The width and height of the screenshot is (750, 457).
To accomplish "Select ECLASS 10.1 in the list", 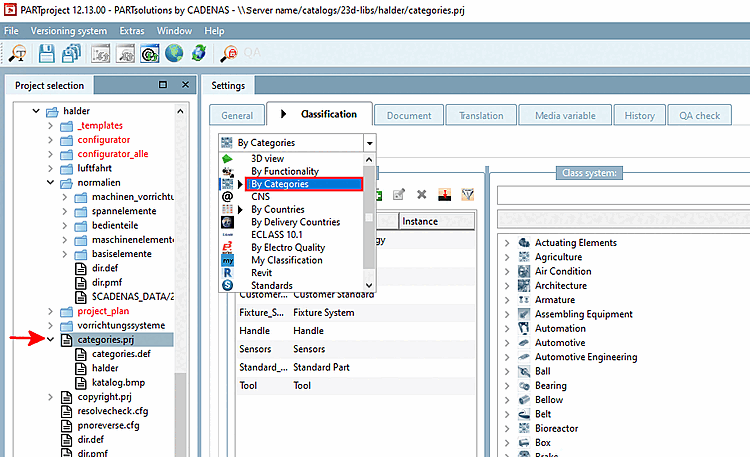I will [277, 234].
